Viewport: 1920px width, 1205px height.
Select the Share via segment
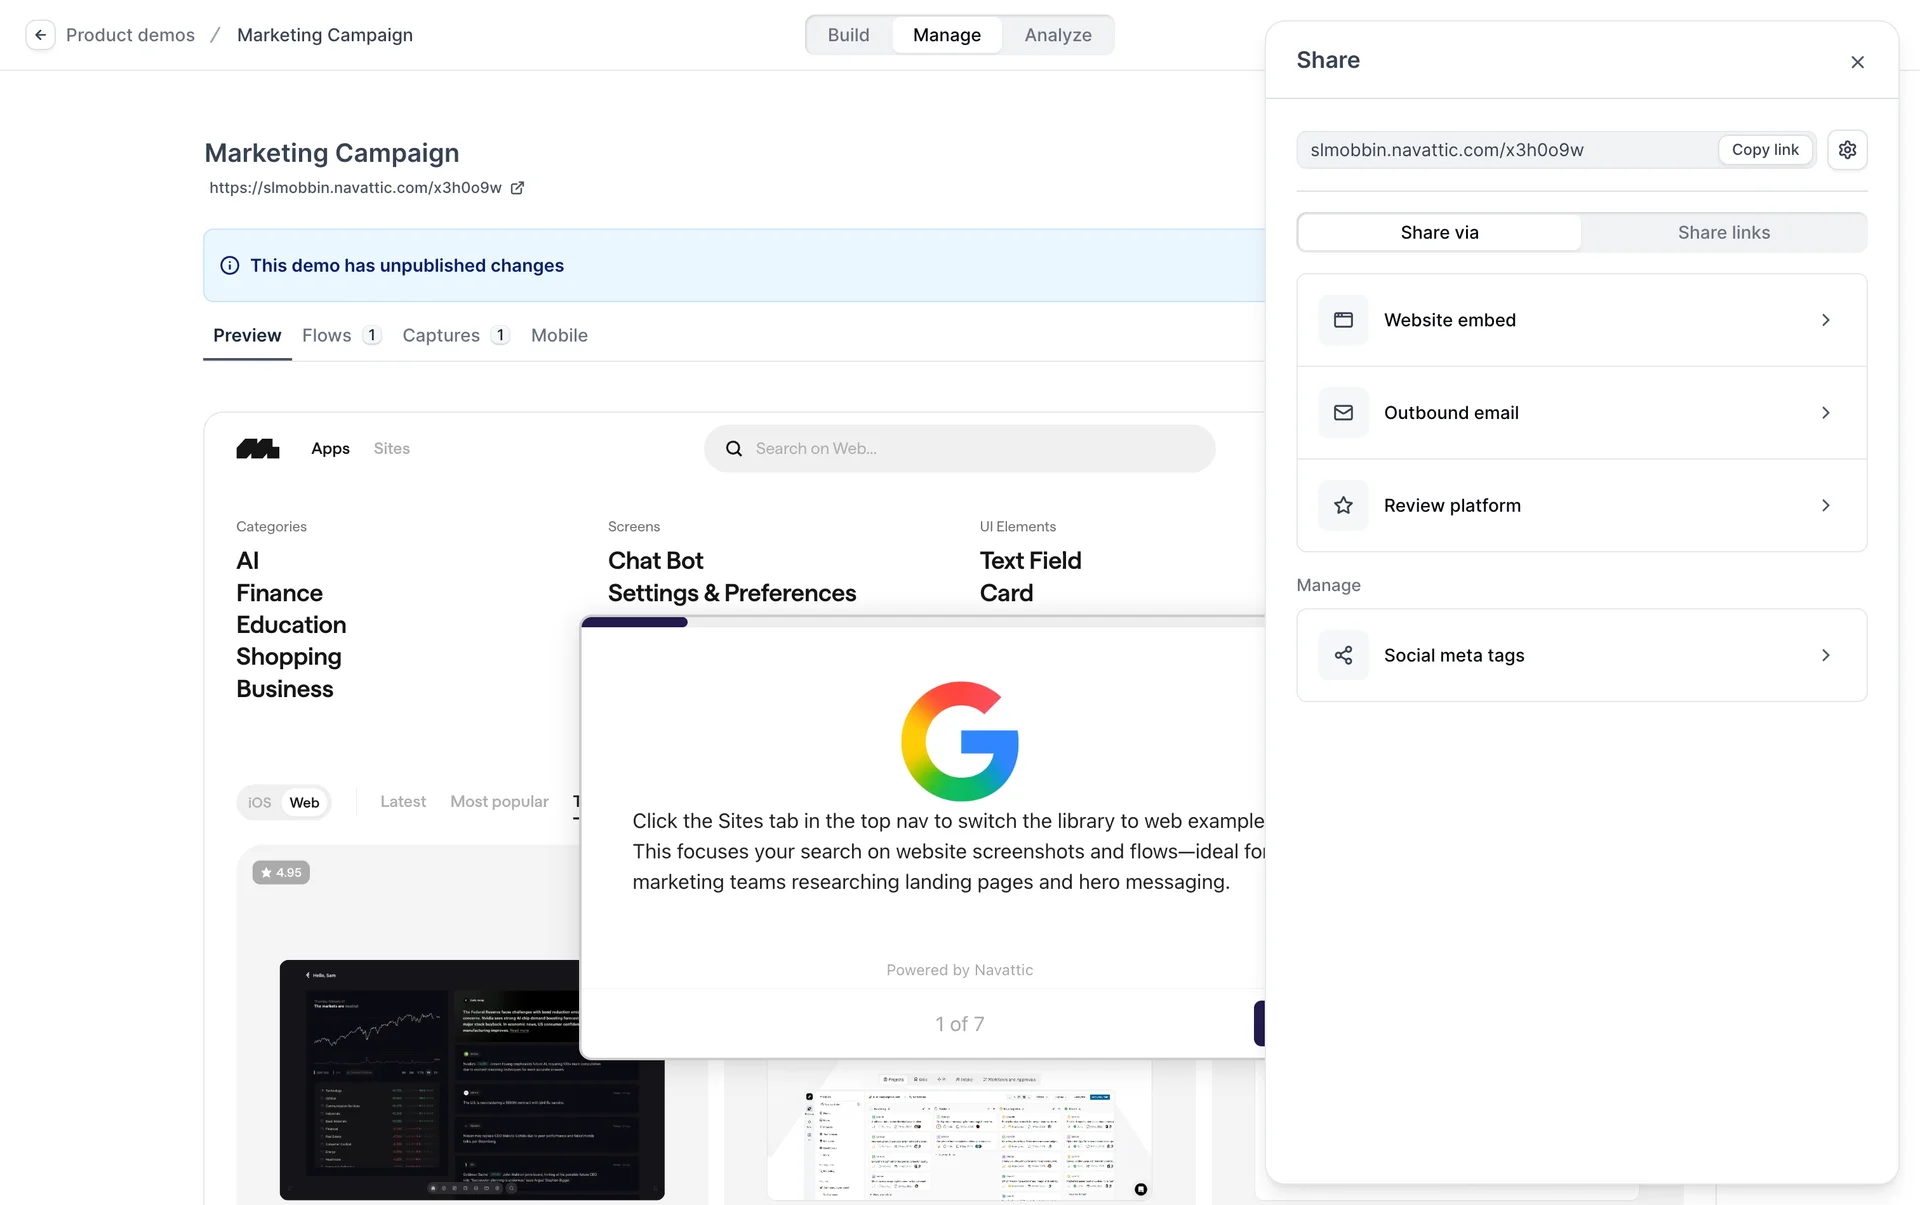(x=1439, y=233)
